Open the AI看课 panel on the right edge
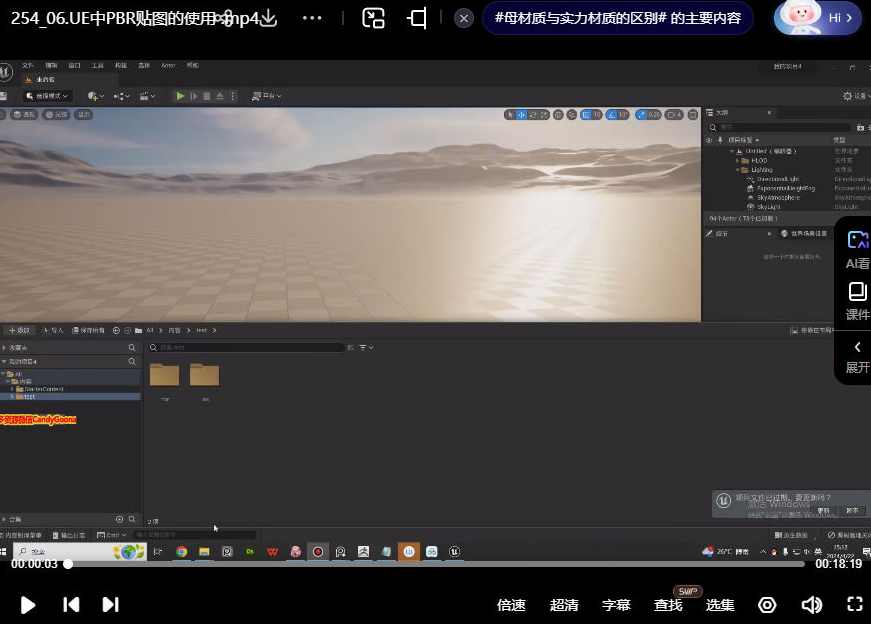This screenshot has height=624, width=871. [x=856, y=248]
